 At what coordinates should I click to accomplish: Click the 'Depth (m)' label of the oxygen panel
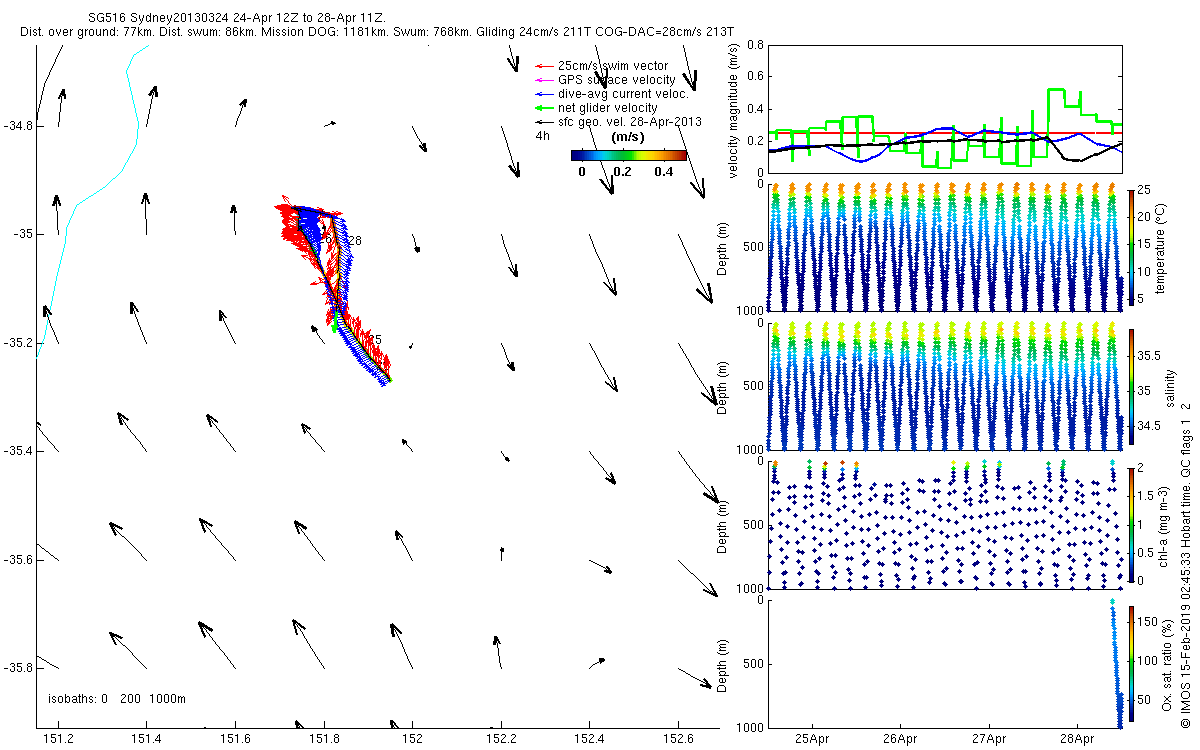tap(723, 663)
